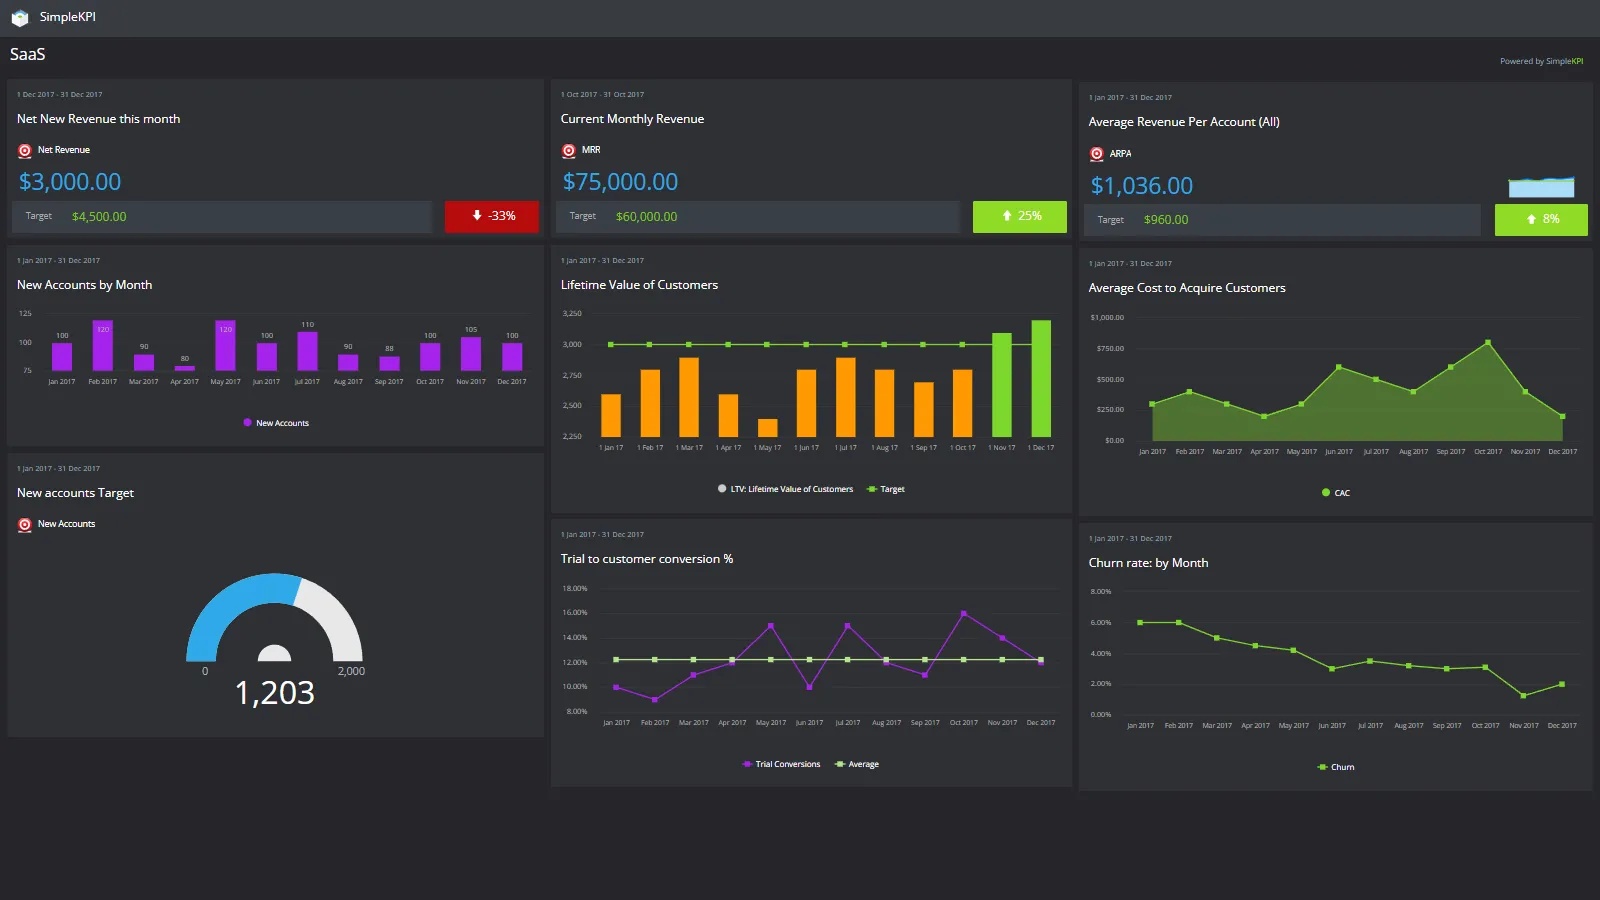Select the Net Revenue bullseye target icon
The height and width of the screenshot is (900, 1600).
click(x=25, y=150)
